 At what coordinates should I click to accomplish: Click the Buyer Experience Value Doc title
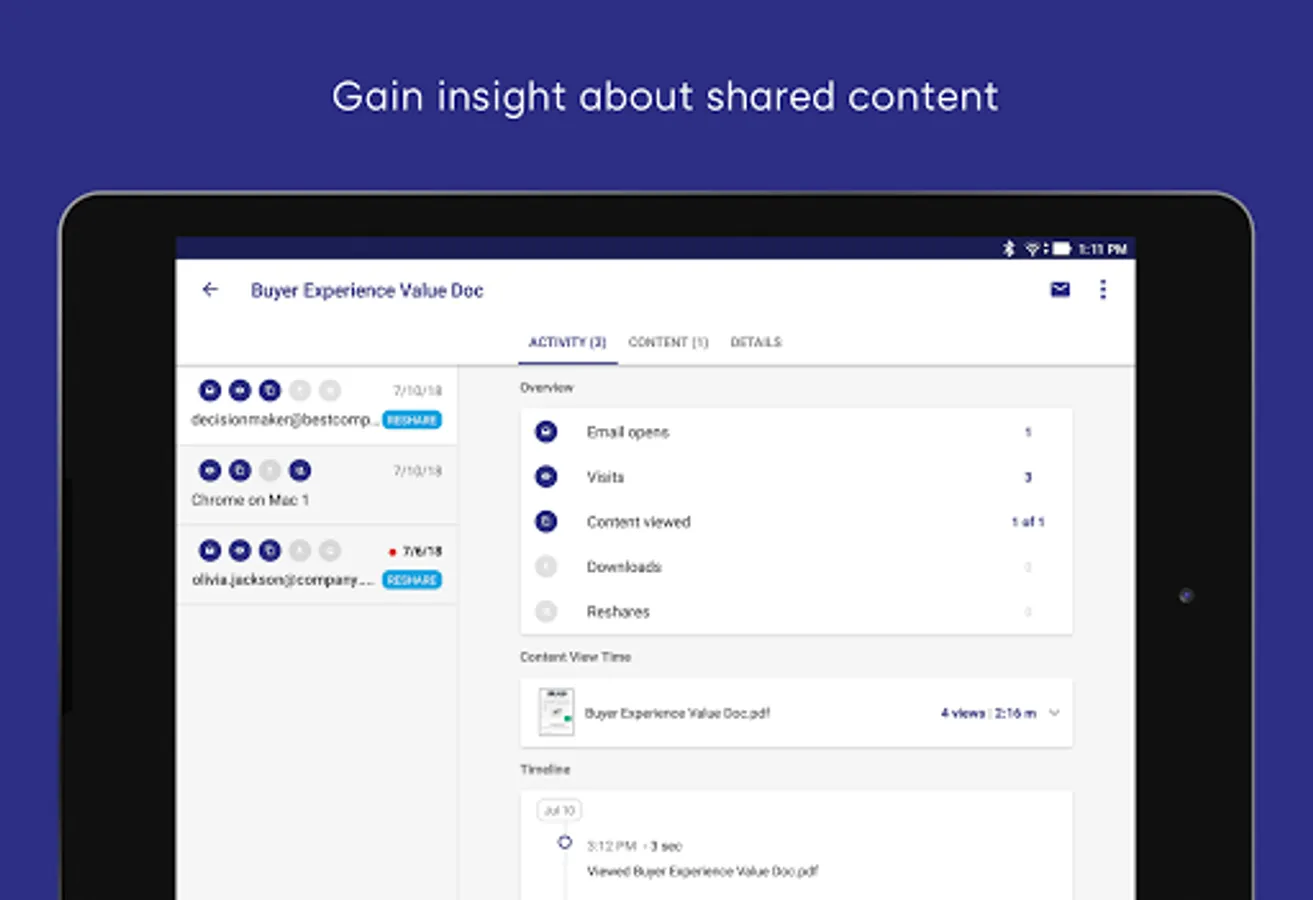pos(367,291)
